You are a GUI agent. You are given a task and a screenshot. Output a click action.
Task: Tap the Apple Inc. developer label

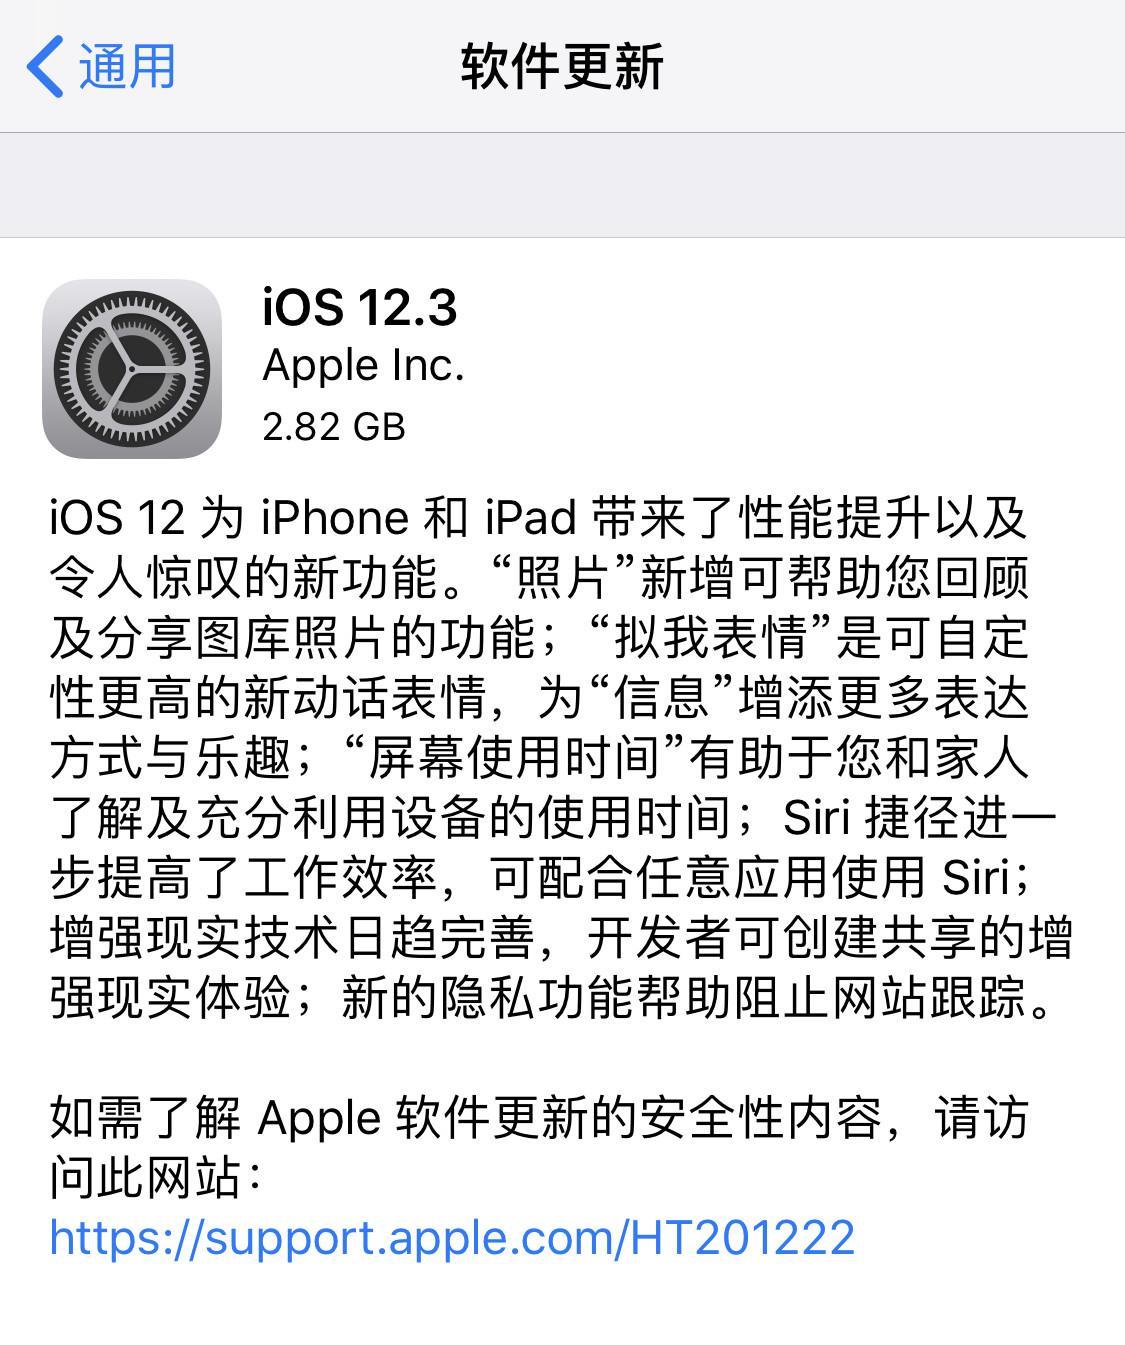(363, 366)
